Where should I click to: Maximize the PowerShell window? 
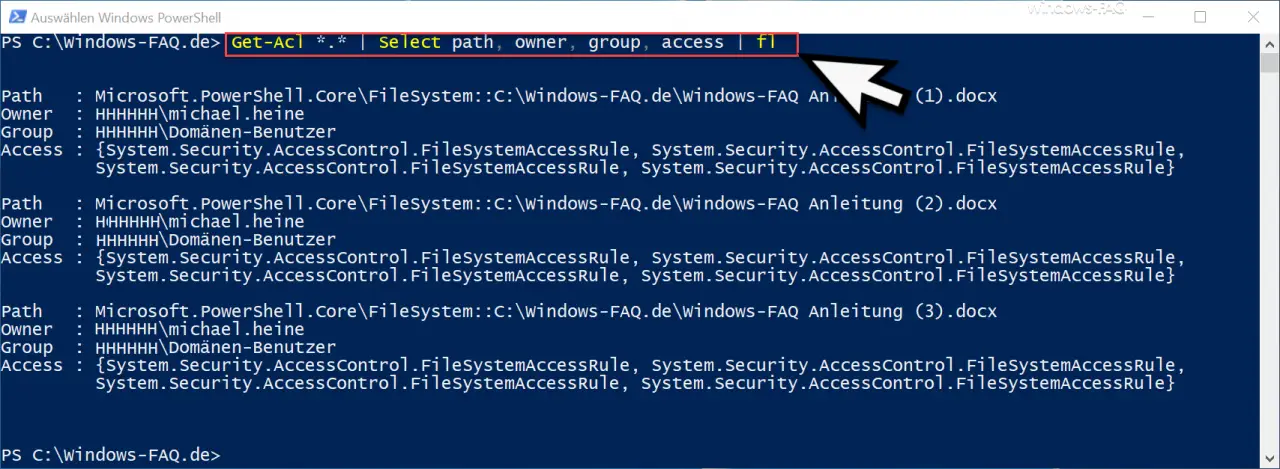tap(1200, 16)
